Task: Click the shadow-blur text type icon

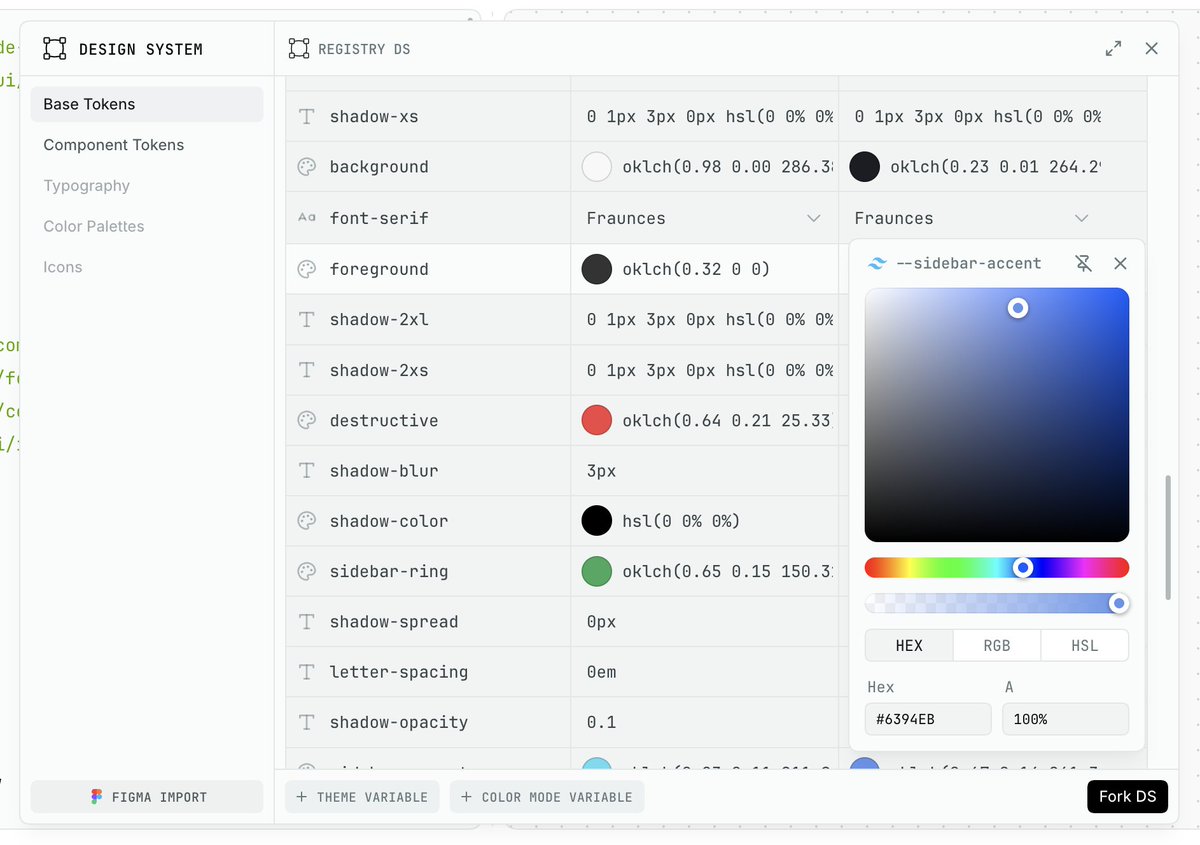Action: (x=307, y=470)
